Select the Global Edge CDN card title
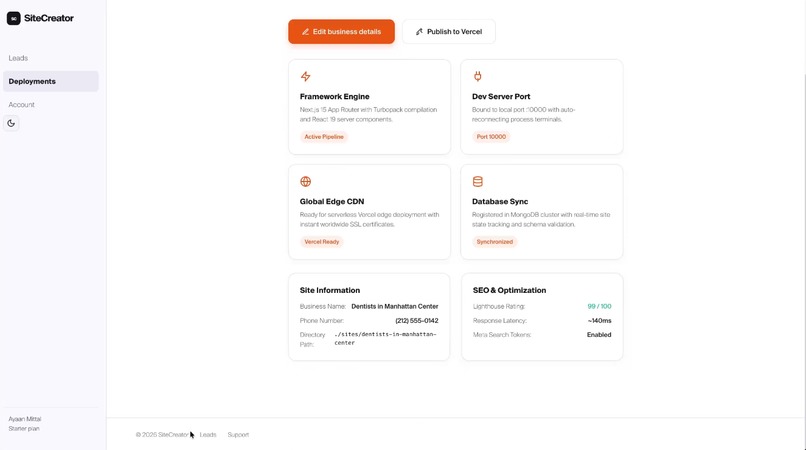806x450 pixels. (332, 202)
